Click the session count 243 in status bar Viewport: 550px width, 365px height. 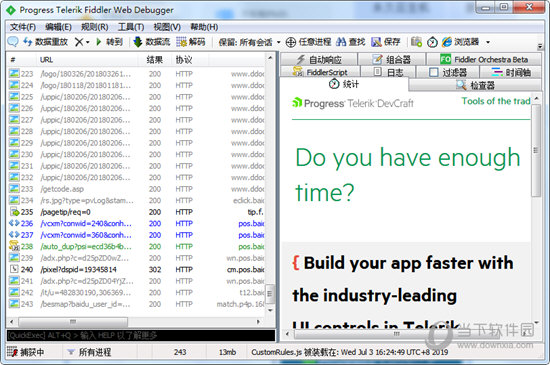180,352
